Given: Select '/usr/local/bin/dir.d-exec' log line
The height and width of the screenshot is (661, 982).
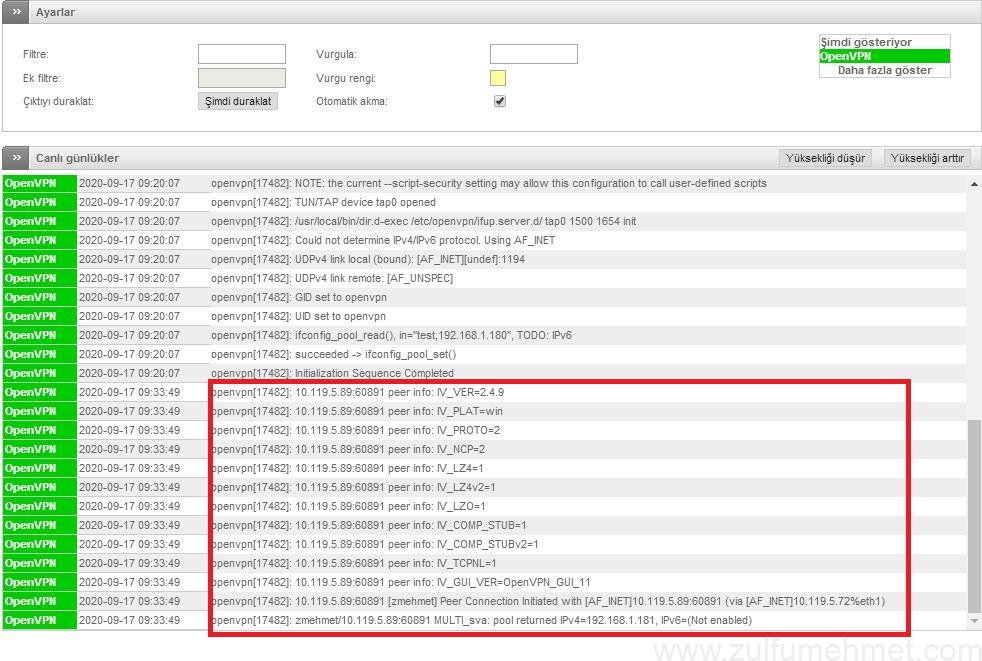Looking at the screenshot, I should [x=483, y=221].
